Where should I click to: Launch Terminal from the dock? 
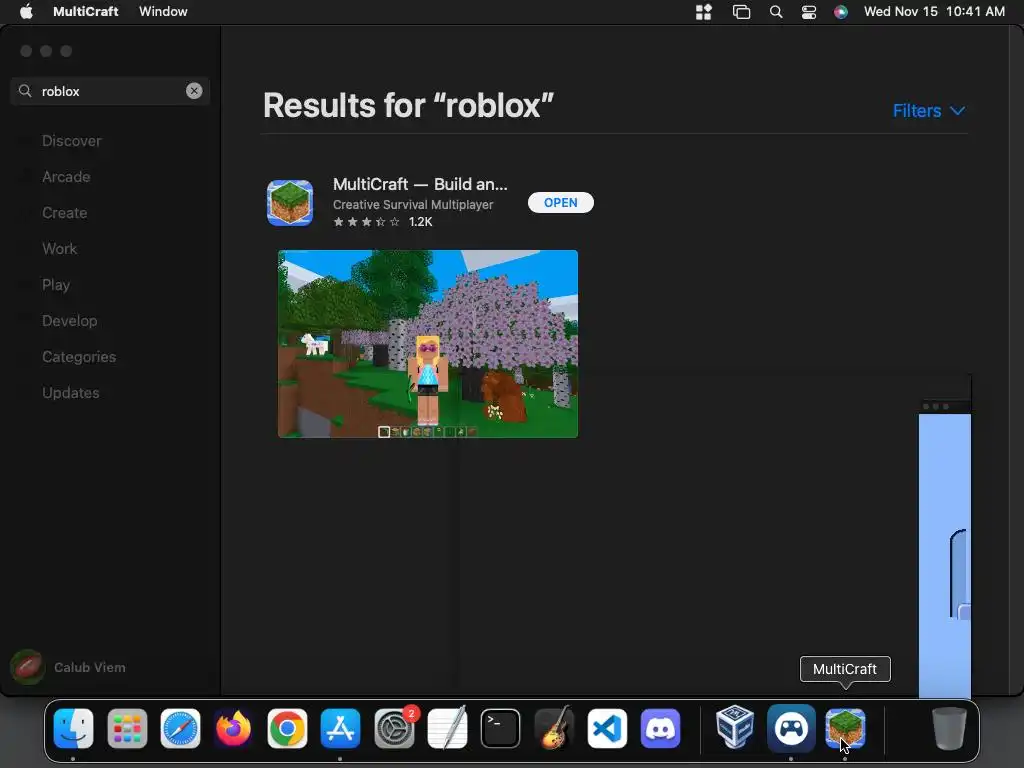pos(500,728)
